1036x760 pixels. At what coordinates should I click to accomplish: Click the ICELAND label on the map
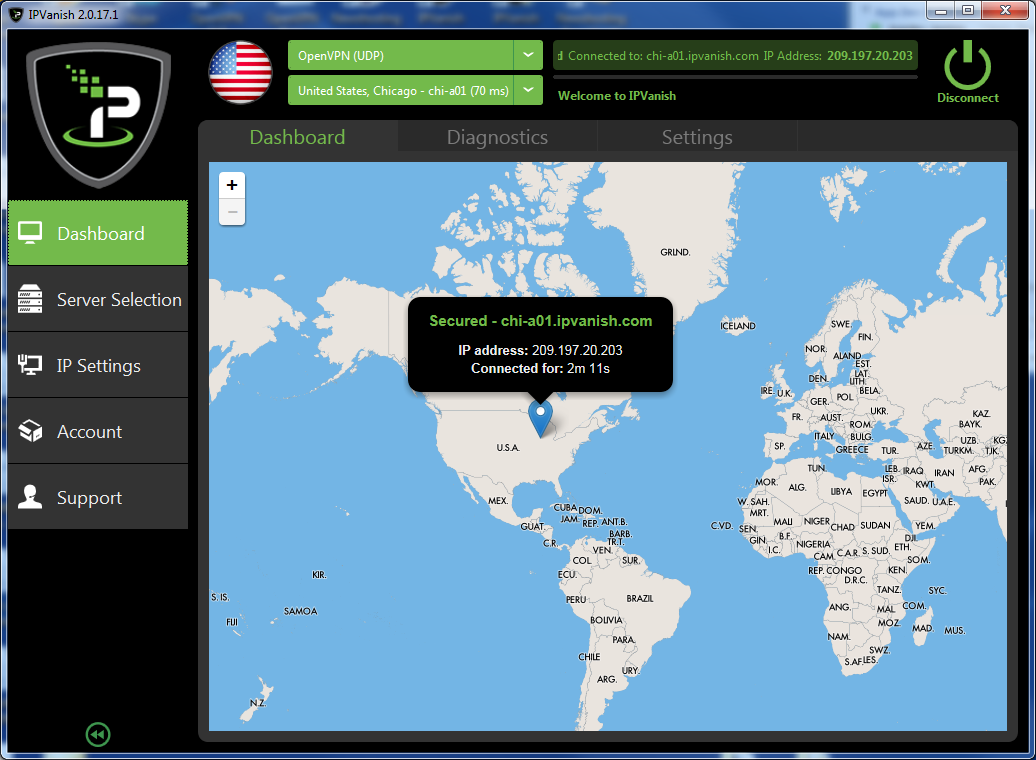pos(738,326)
